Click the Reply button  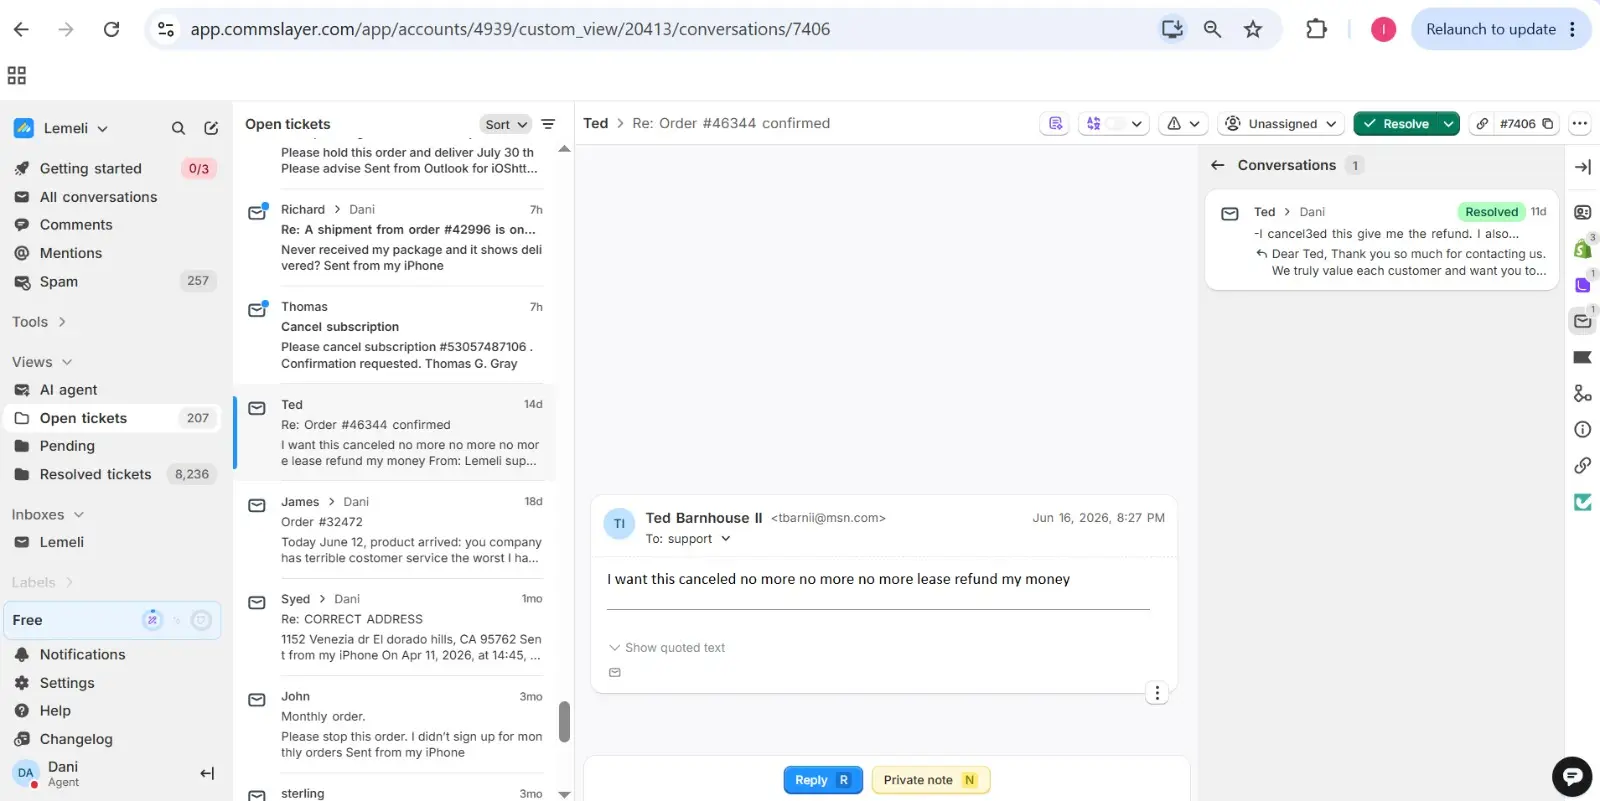tap(822, 780)
